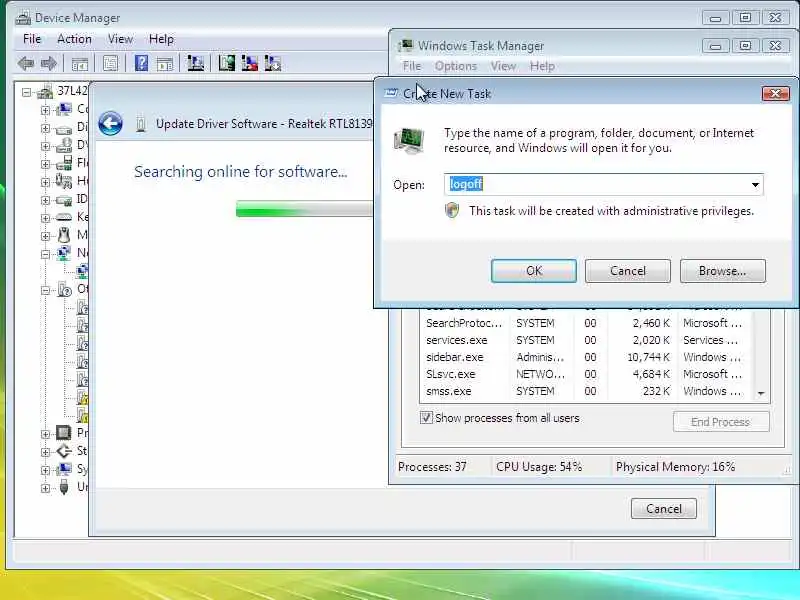Viewport: 800px width, 600px height.
Task: Click the blue question-mark Help toolbar icon
Action: pyautogui.click(x=141, y=63)
